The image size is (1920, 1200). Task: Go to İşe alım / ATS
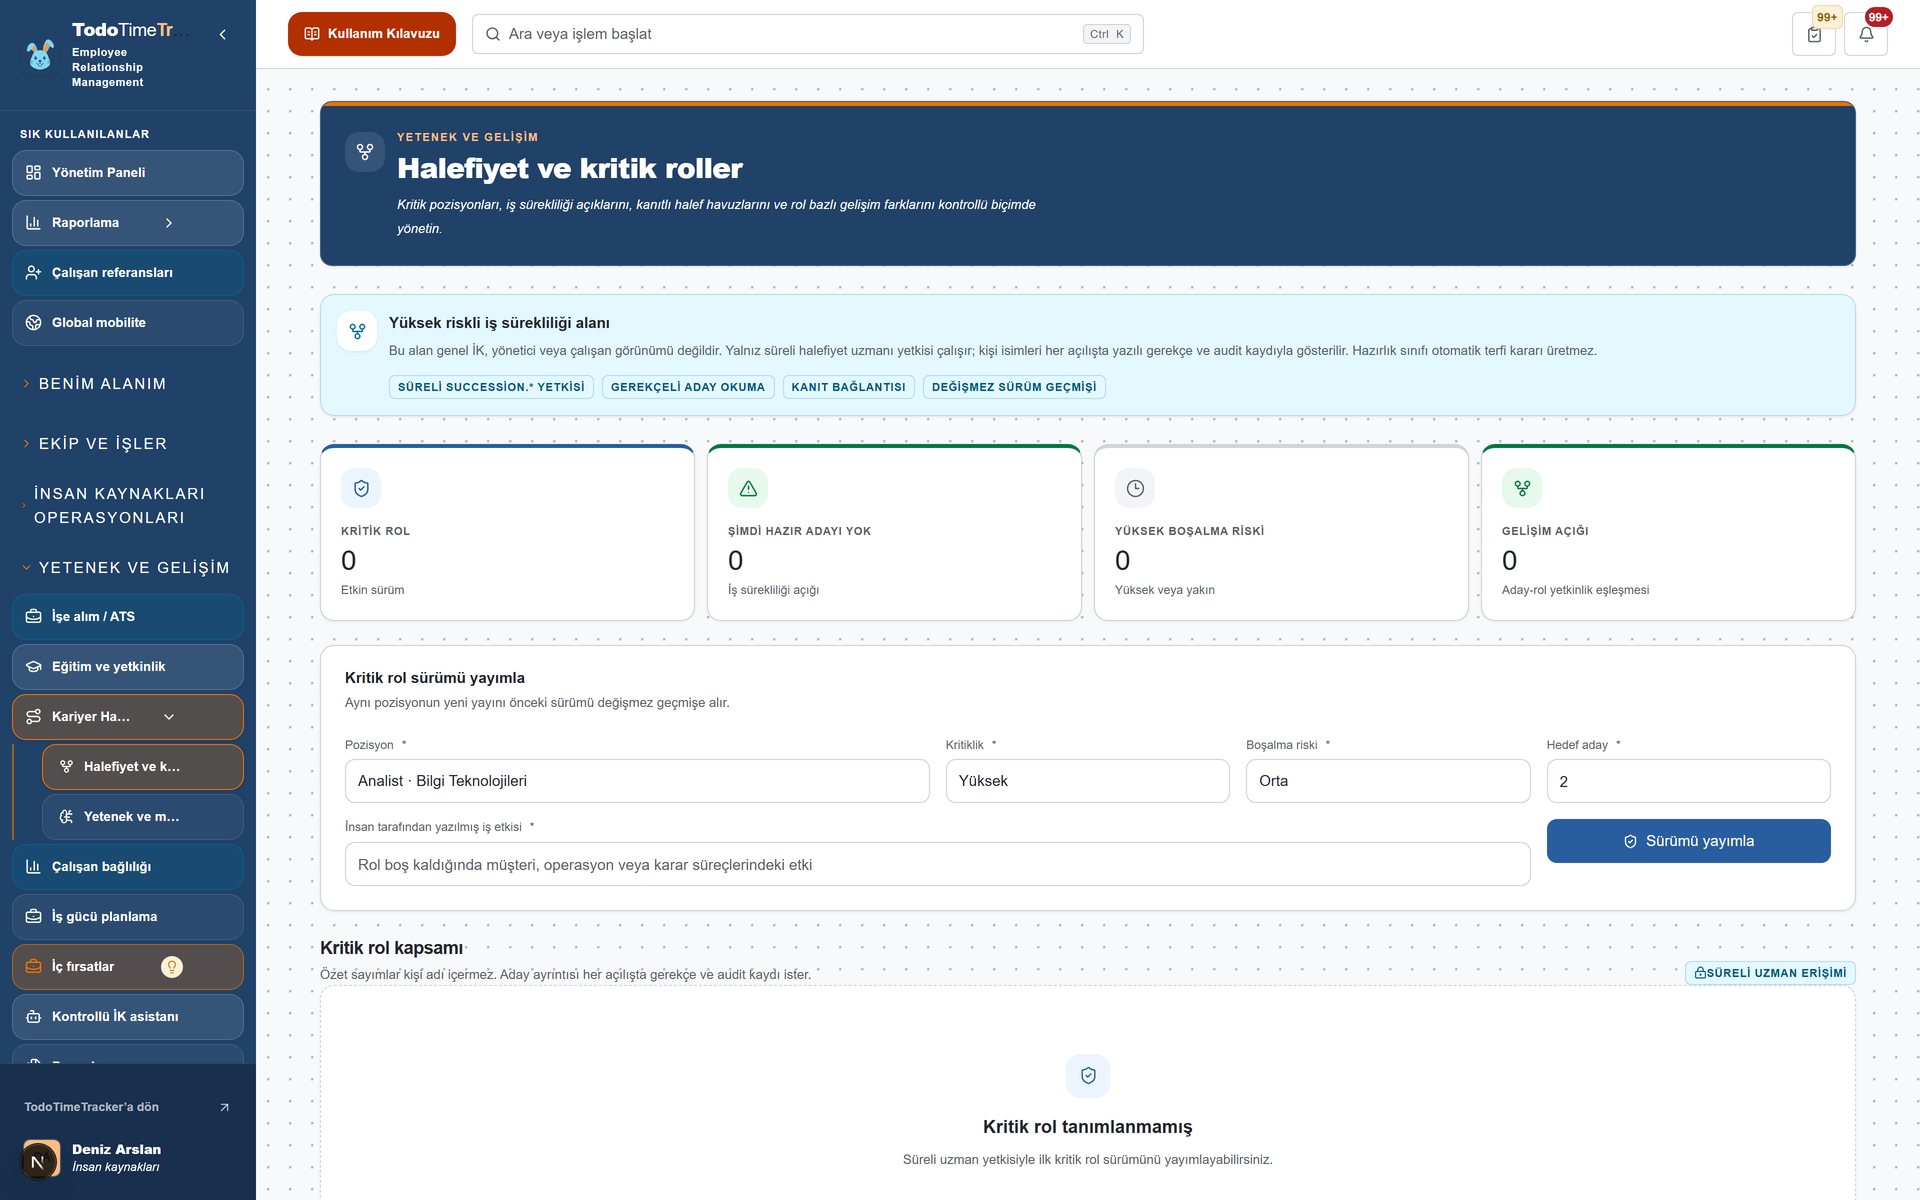[x=128, y=617]
